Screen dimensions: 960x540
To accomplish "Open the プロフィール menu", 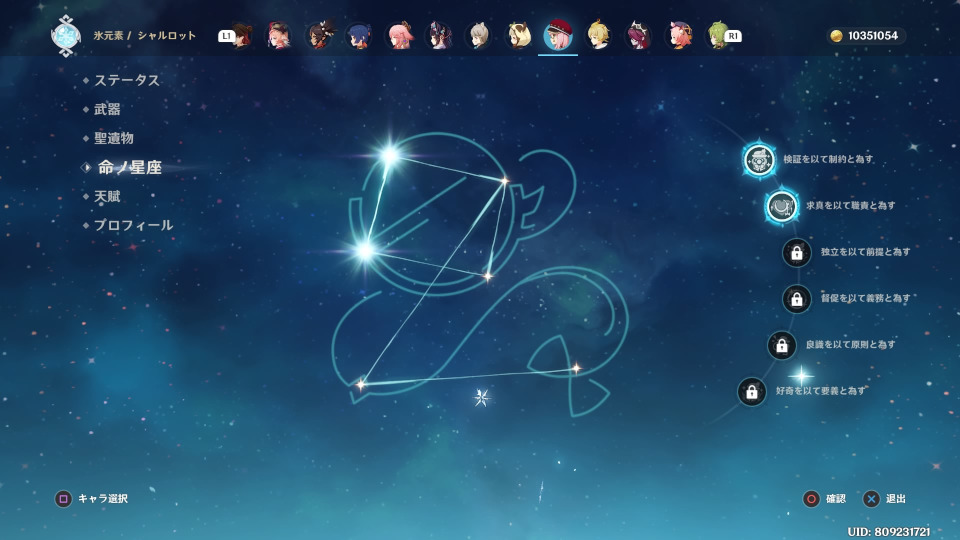I will [x=133, y=225].
